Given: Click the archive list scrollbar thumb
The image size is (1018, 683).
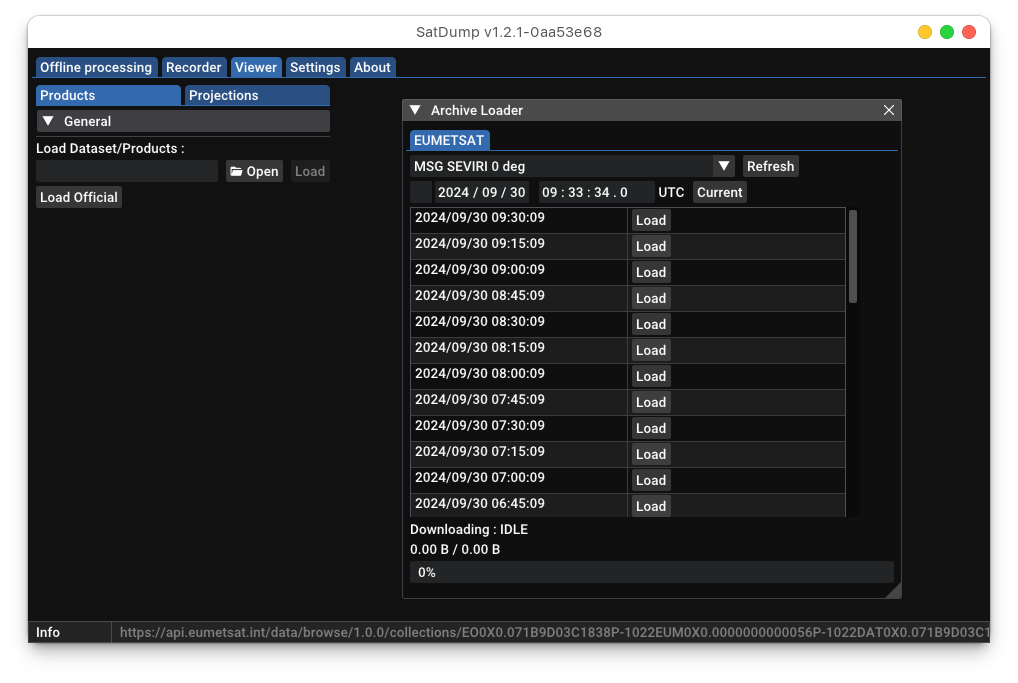Looking at the screenshot, I should pos(853,256).
